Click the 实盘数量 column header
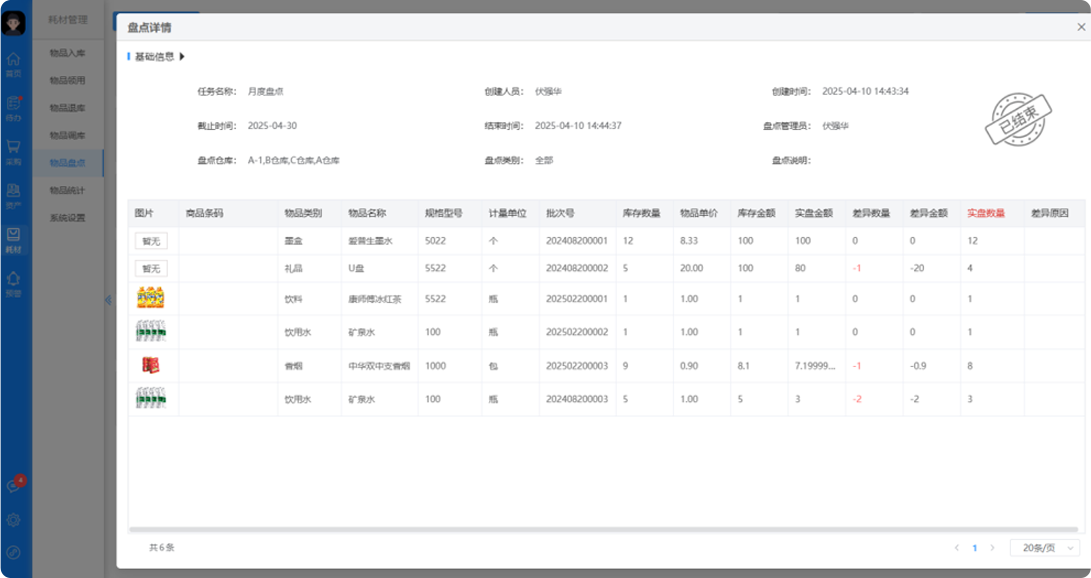1091x578 pixels. 985,214
